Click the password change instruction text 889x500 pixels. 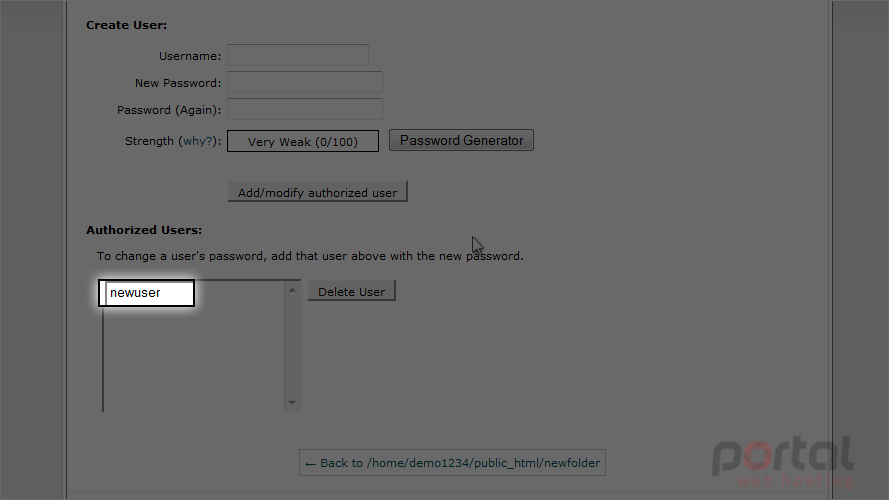click(310, 256)
